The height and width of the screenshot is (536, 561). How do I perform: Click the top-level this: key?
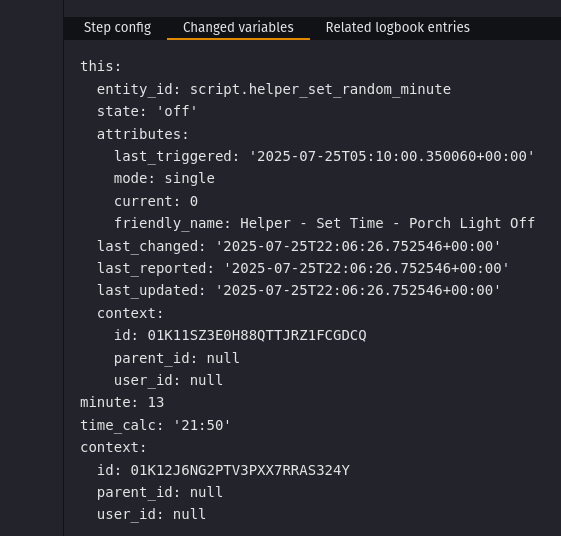point(101,66)
